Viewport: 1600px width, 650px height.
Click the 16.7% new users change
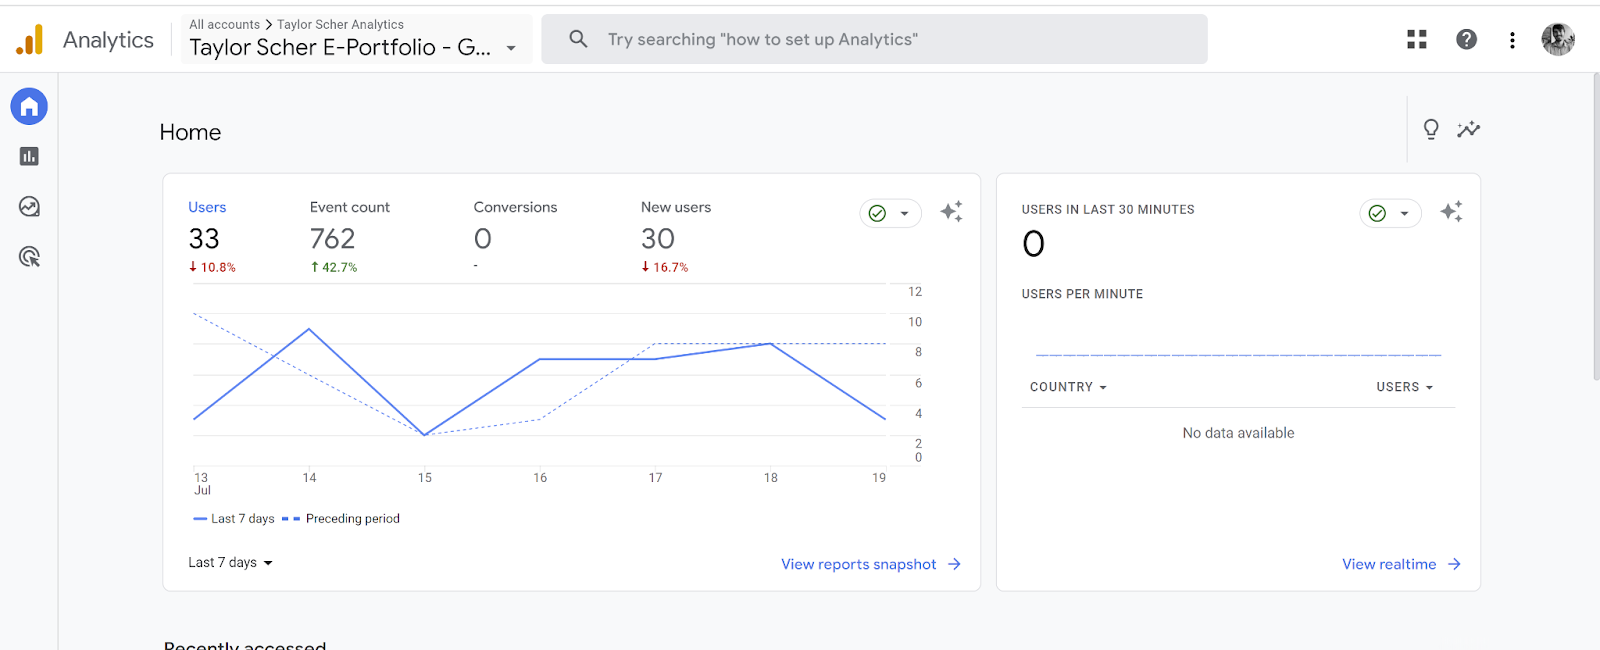pyautogui.click(x=665, y=267)
